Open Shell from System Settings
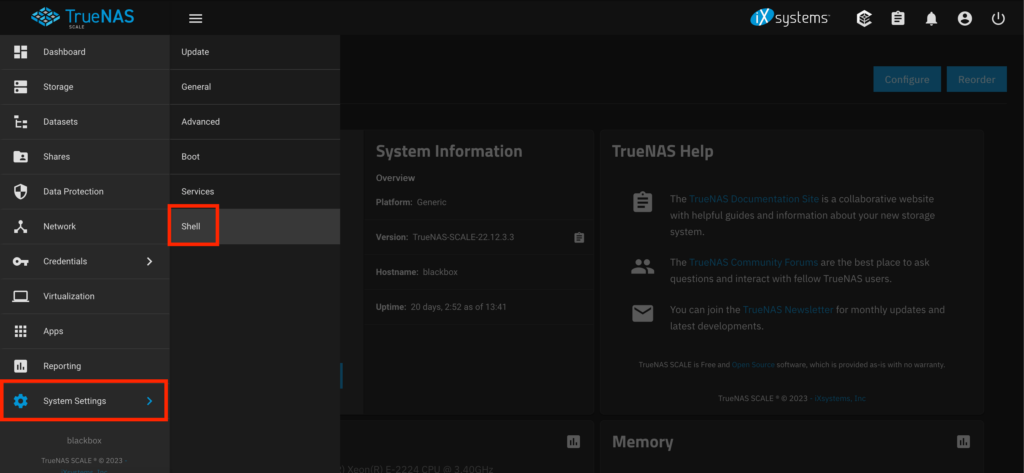Screen dimensions: 1024x473 click(x=255, y=227)
